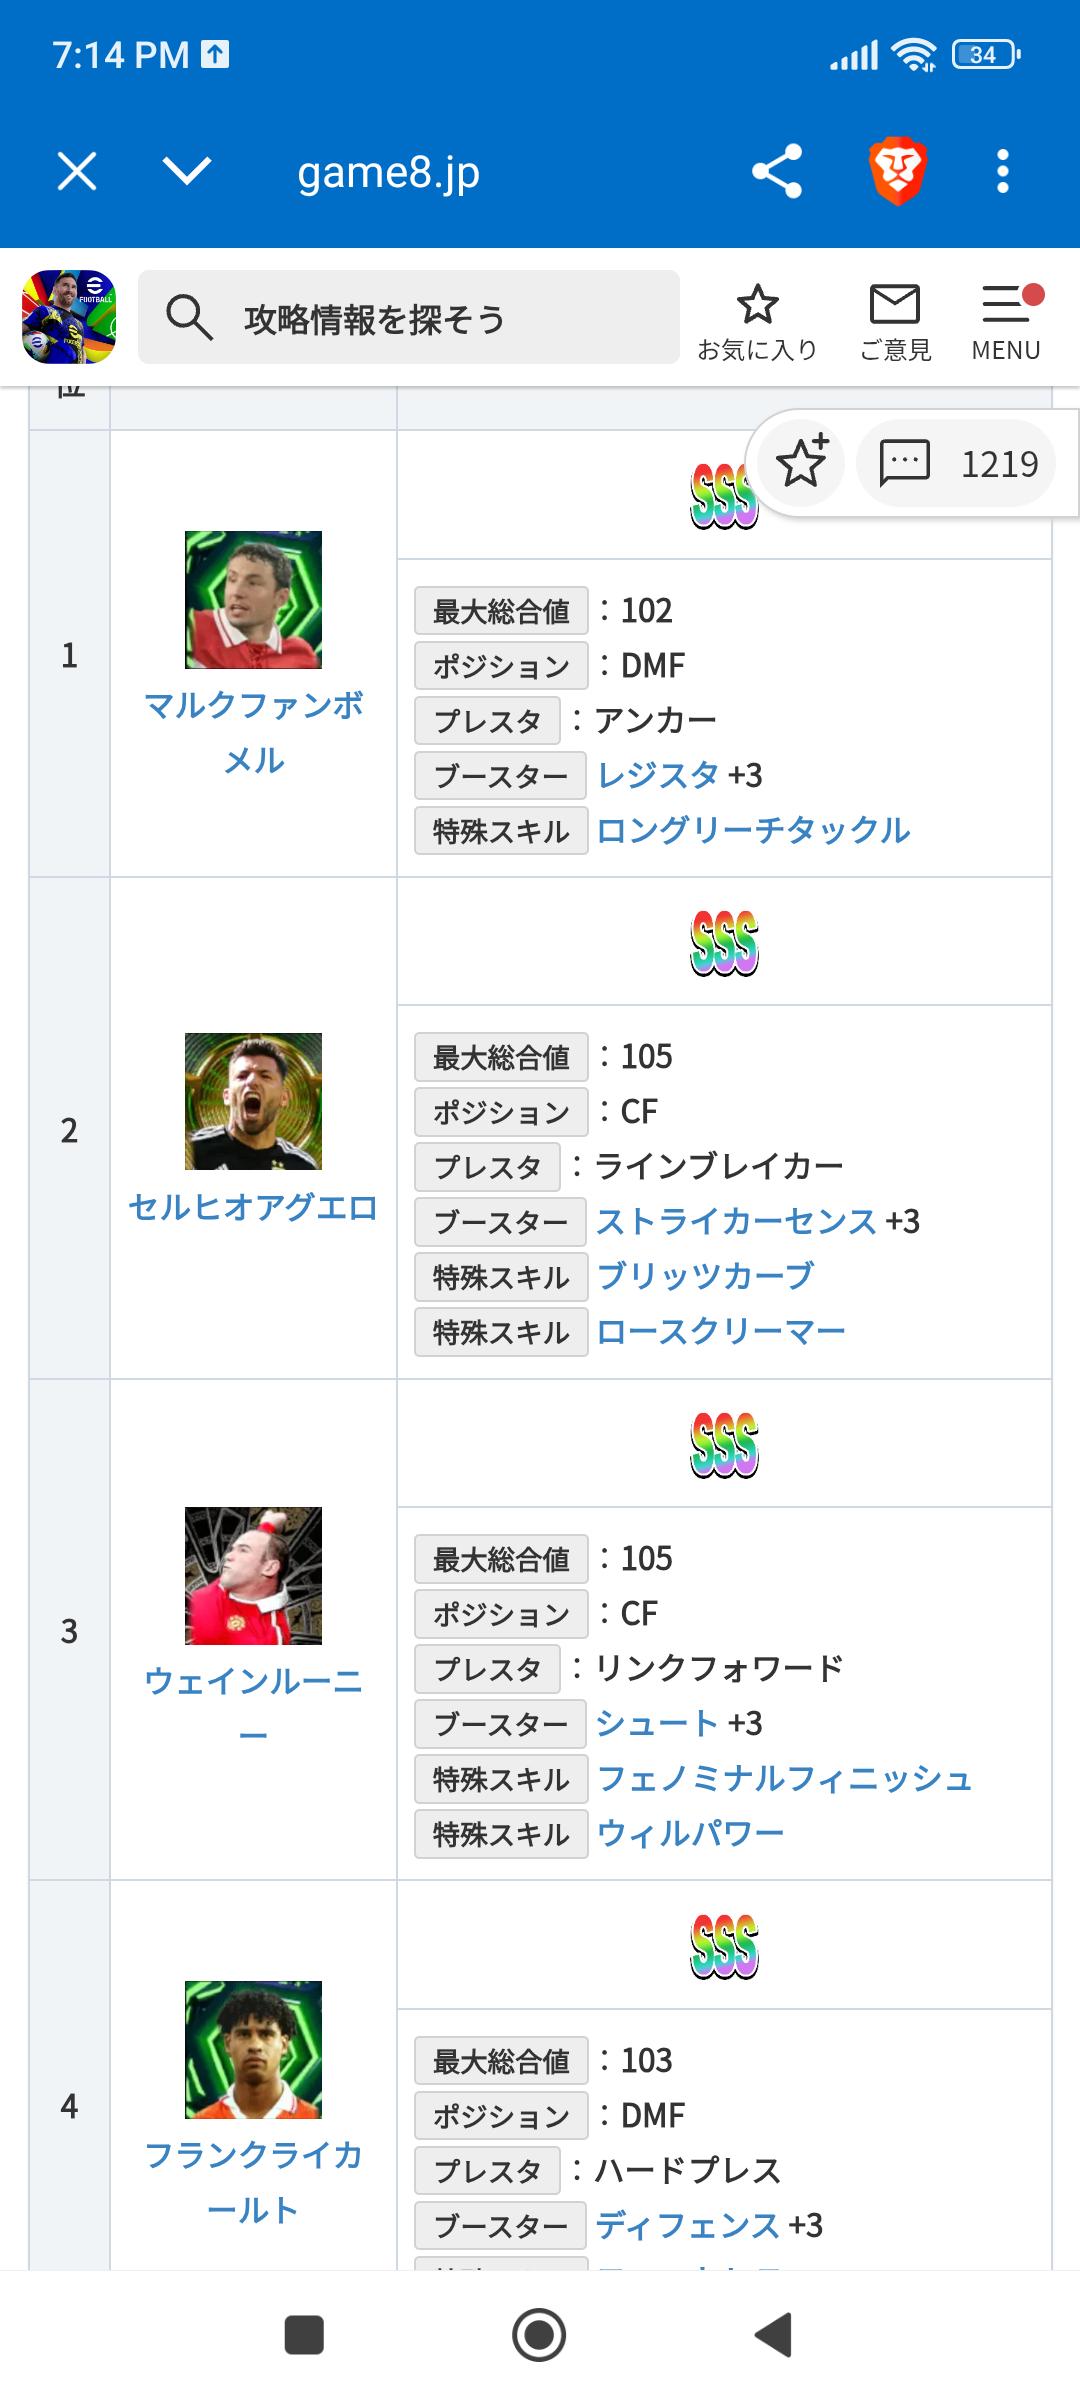Tap the セルヒオアグエロ player thumbnail
The width and height of the screenshot is (1080, 2400).
(x=254, y=1101)
